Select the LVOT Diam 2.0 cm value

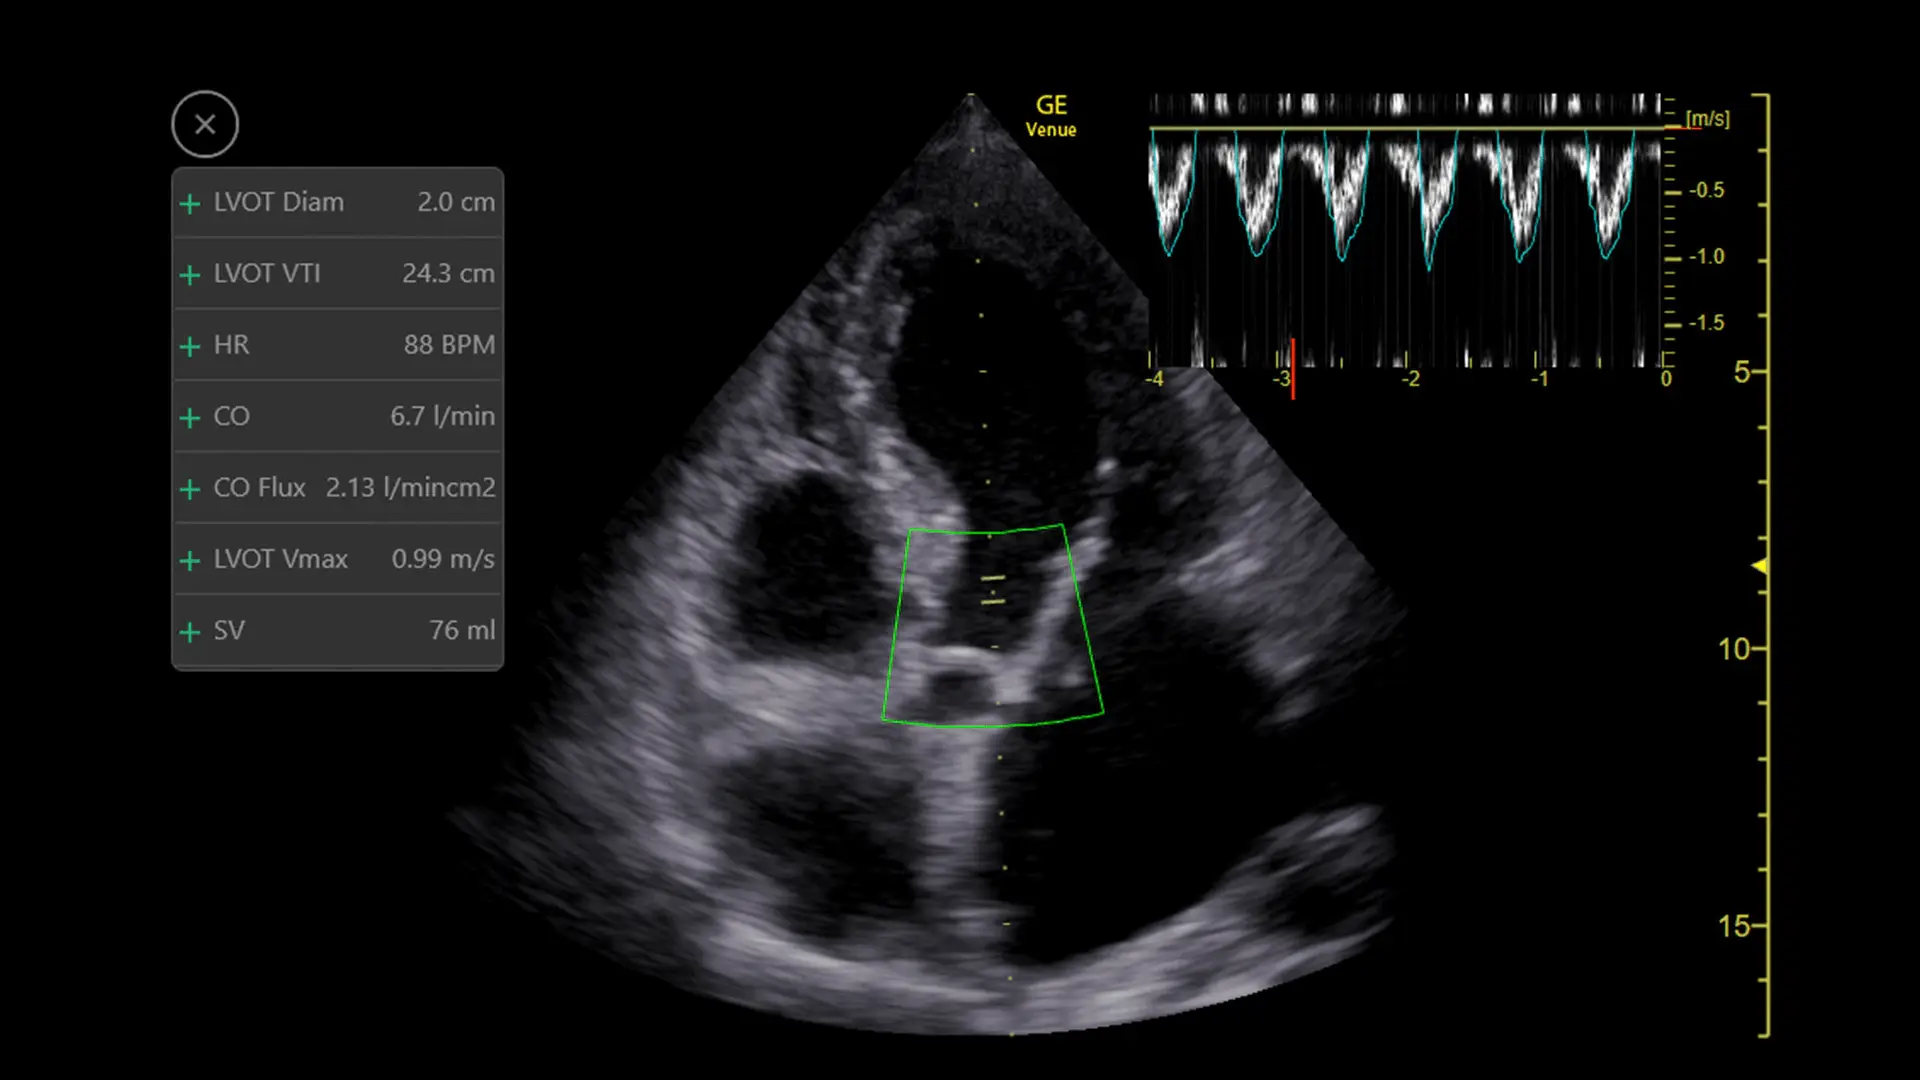pyautogui.click(x=455, y=202)
